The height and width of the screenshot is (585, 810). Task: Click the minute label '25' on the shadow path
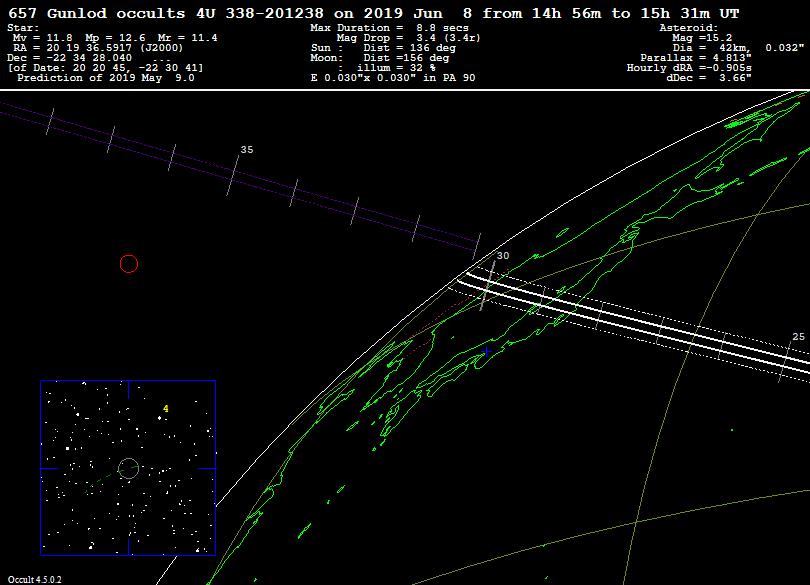[x=799, y=336]
